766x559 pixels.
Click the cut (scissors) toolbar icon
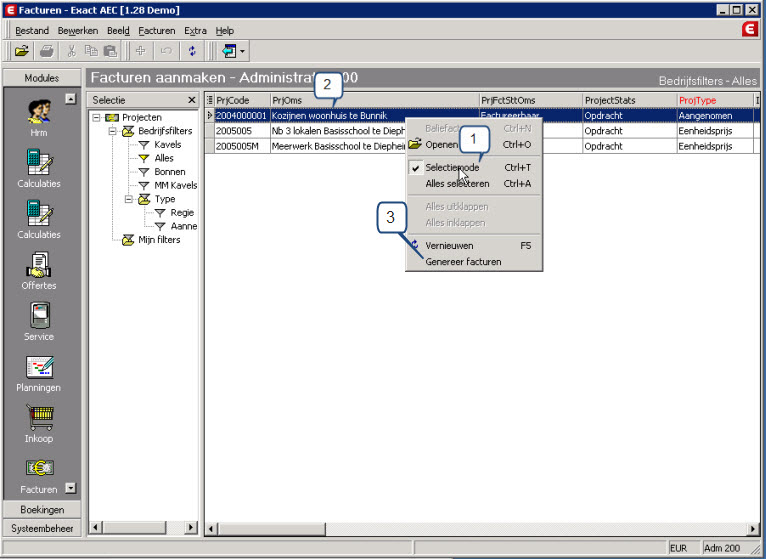click(72, 51)
